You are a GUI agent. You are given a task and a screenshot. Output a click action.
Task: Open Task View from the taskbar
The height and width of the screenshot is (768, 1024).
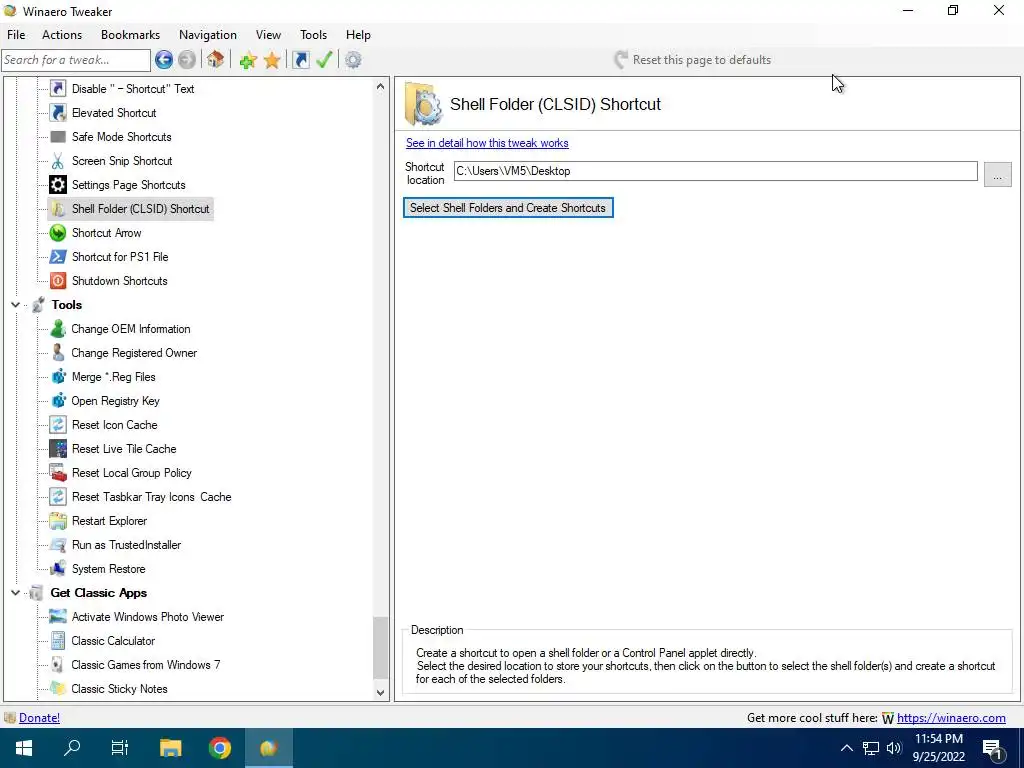coord(120,748)
